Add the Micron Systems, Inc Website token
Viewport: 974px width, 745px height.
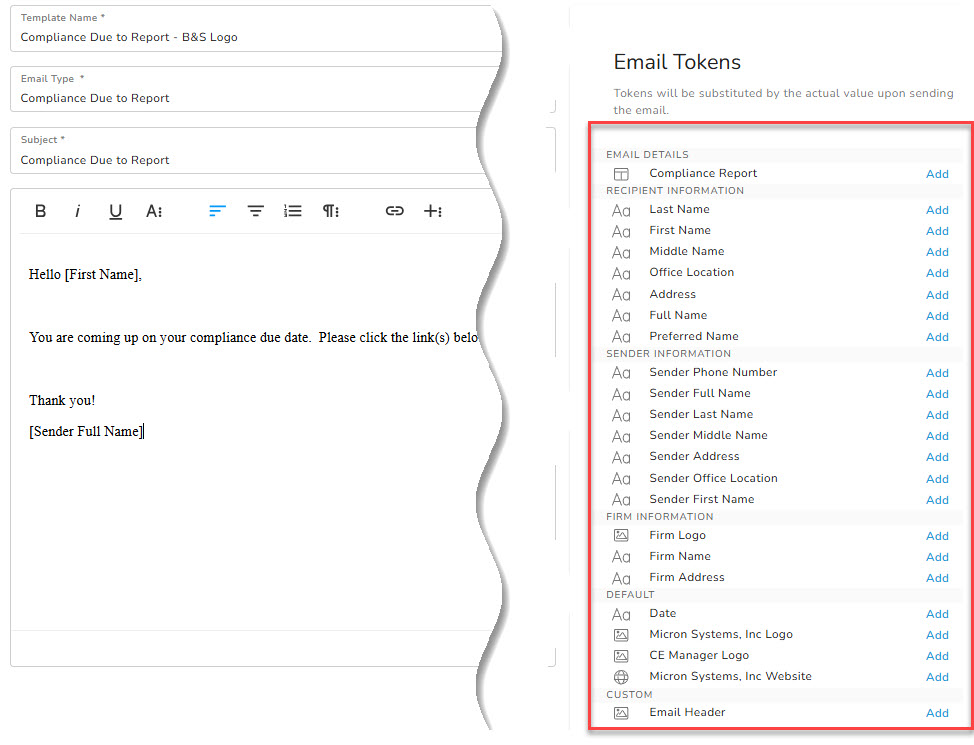point(937,677)
